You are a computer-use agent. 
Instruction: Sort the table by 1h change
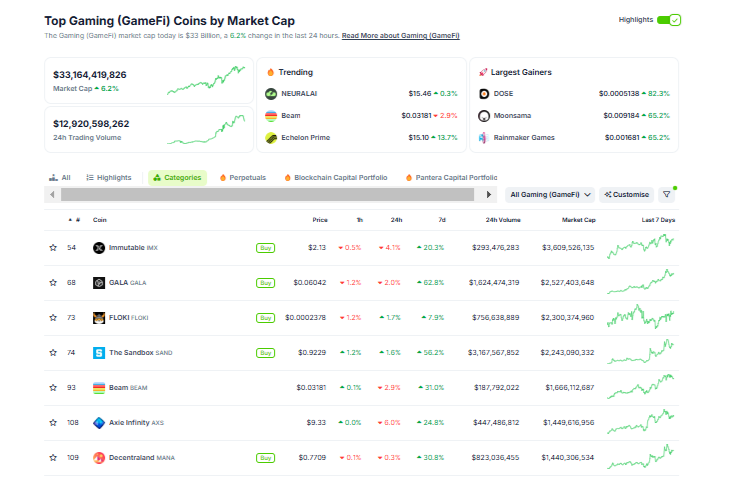coord(359,220)
